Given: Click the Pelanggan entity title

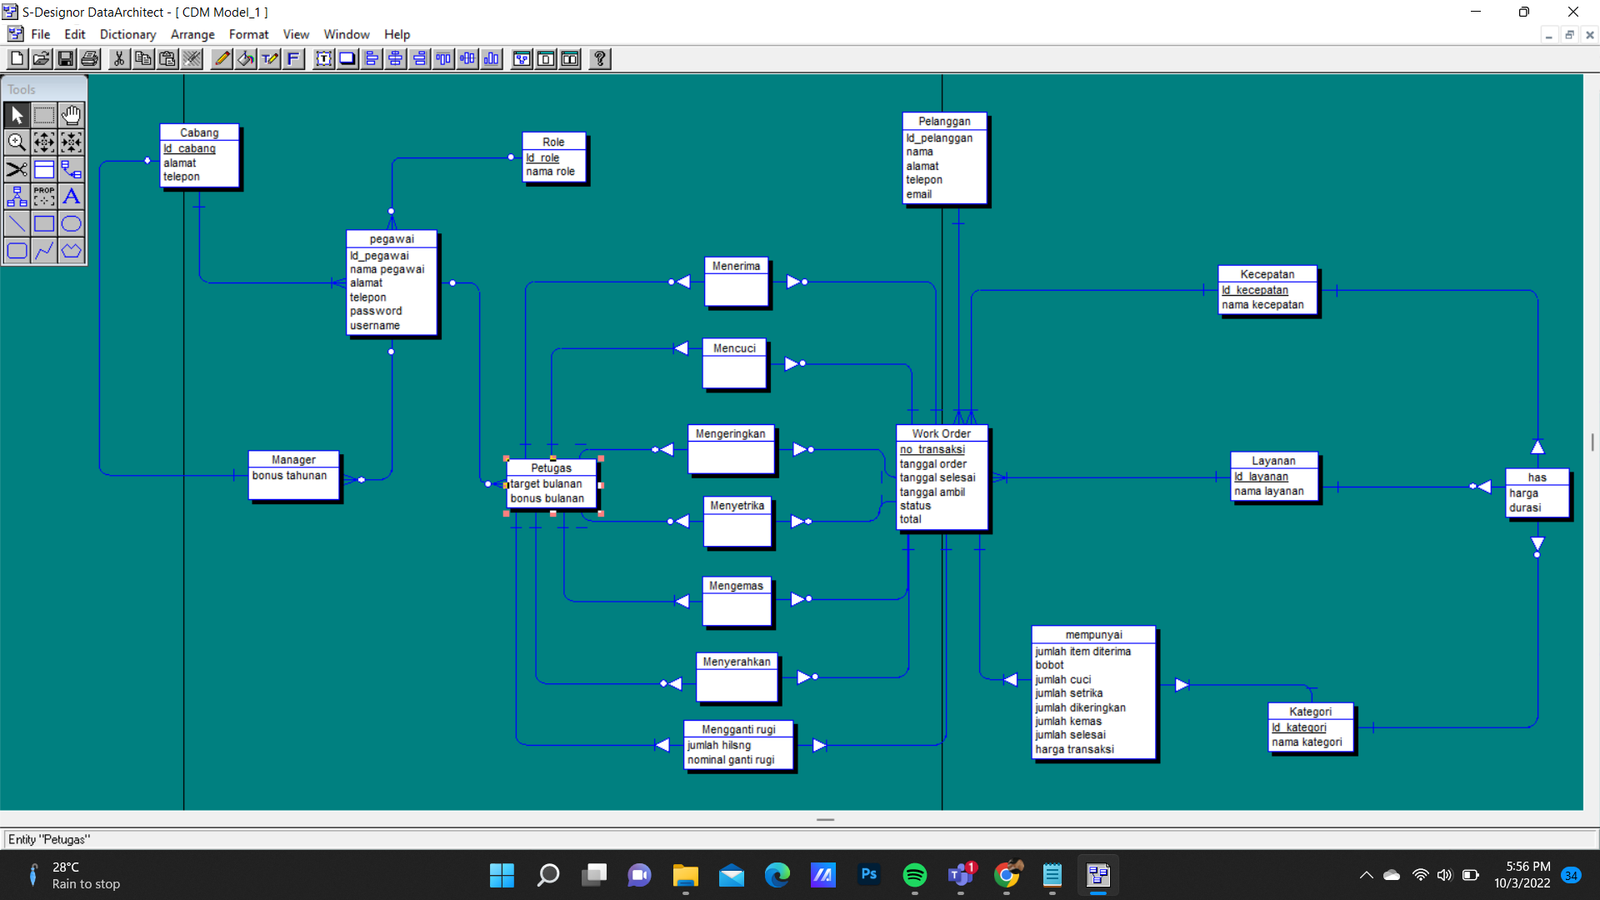Looking at the screenshot, I should click(x=944, y=121).
